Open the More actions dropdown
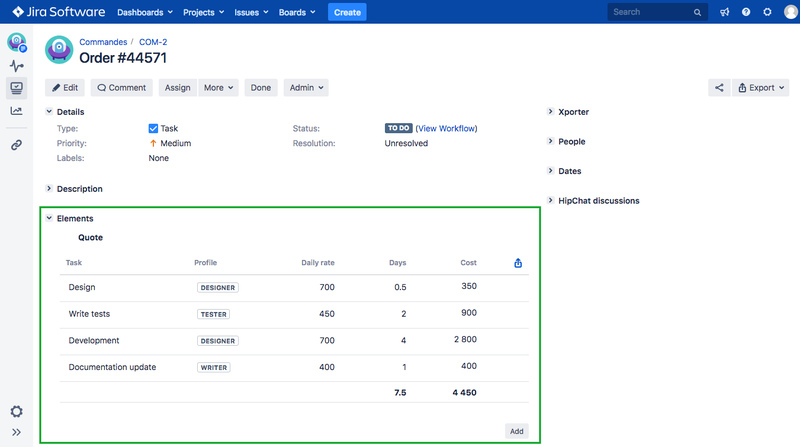Image resolution: width=800 pixels, height=447 pixels. (219, 88)
